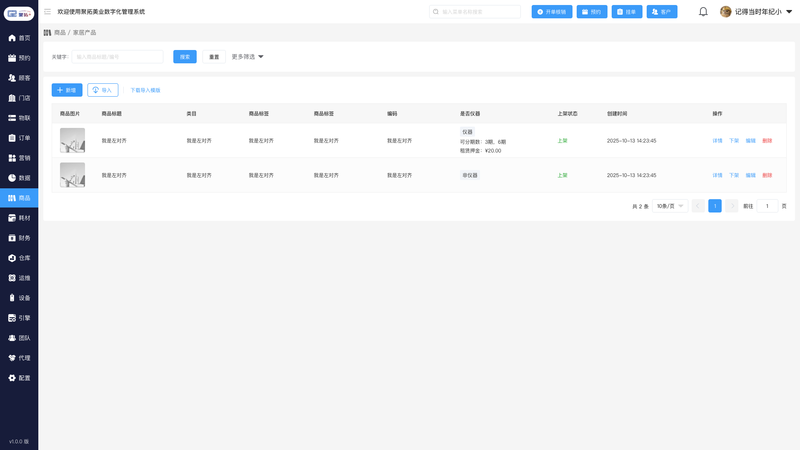
Task: Click 删除 in the 仪器 row
Action: click(x=767, y=141)
